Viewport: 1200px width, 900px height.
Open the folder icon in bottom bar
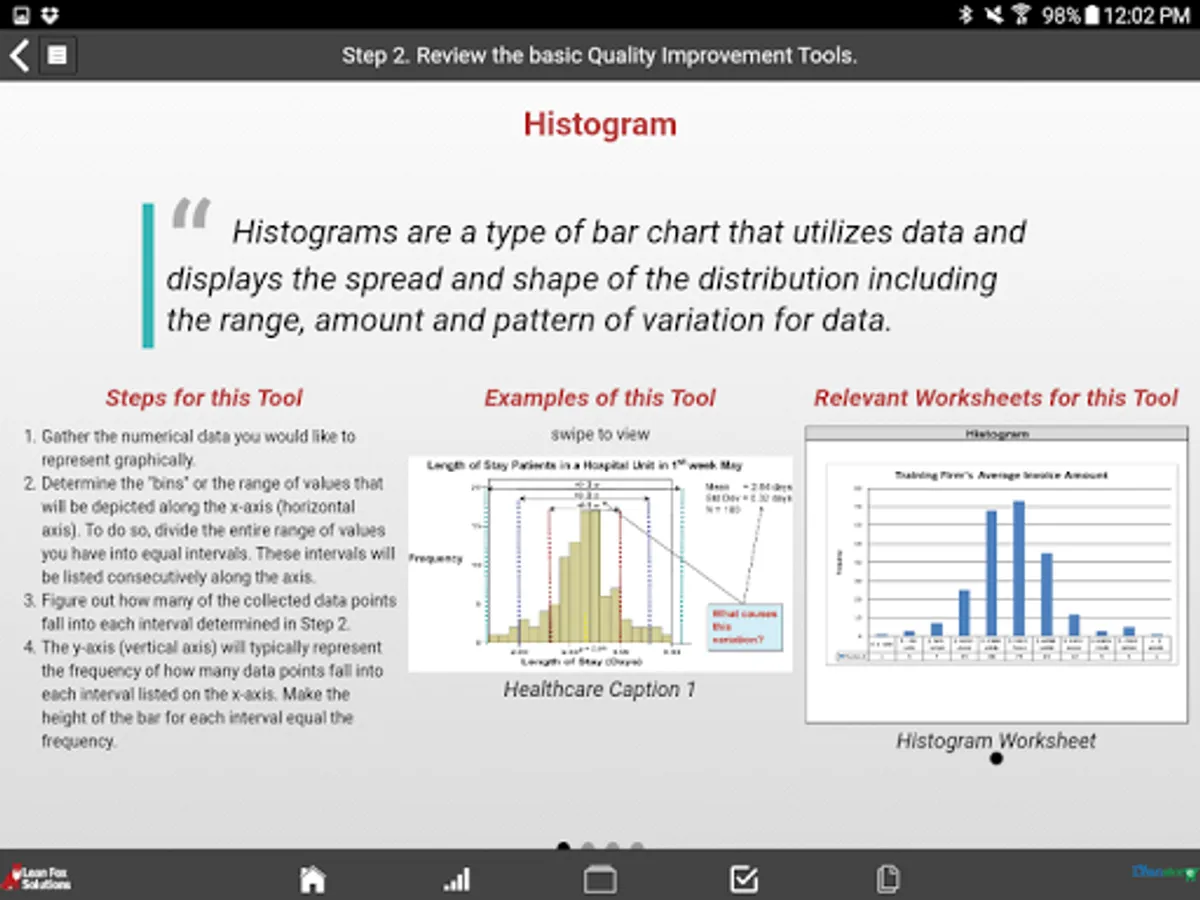click(600, 879)
